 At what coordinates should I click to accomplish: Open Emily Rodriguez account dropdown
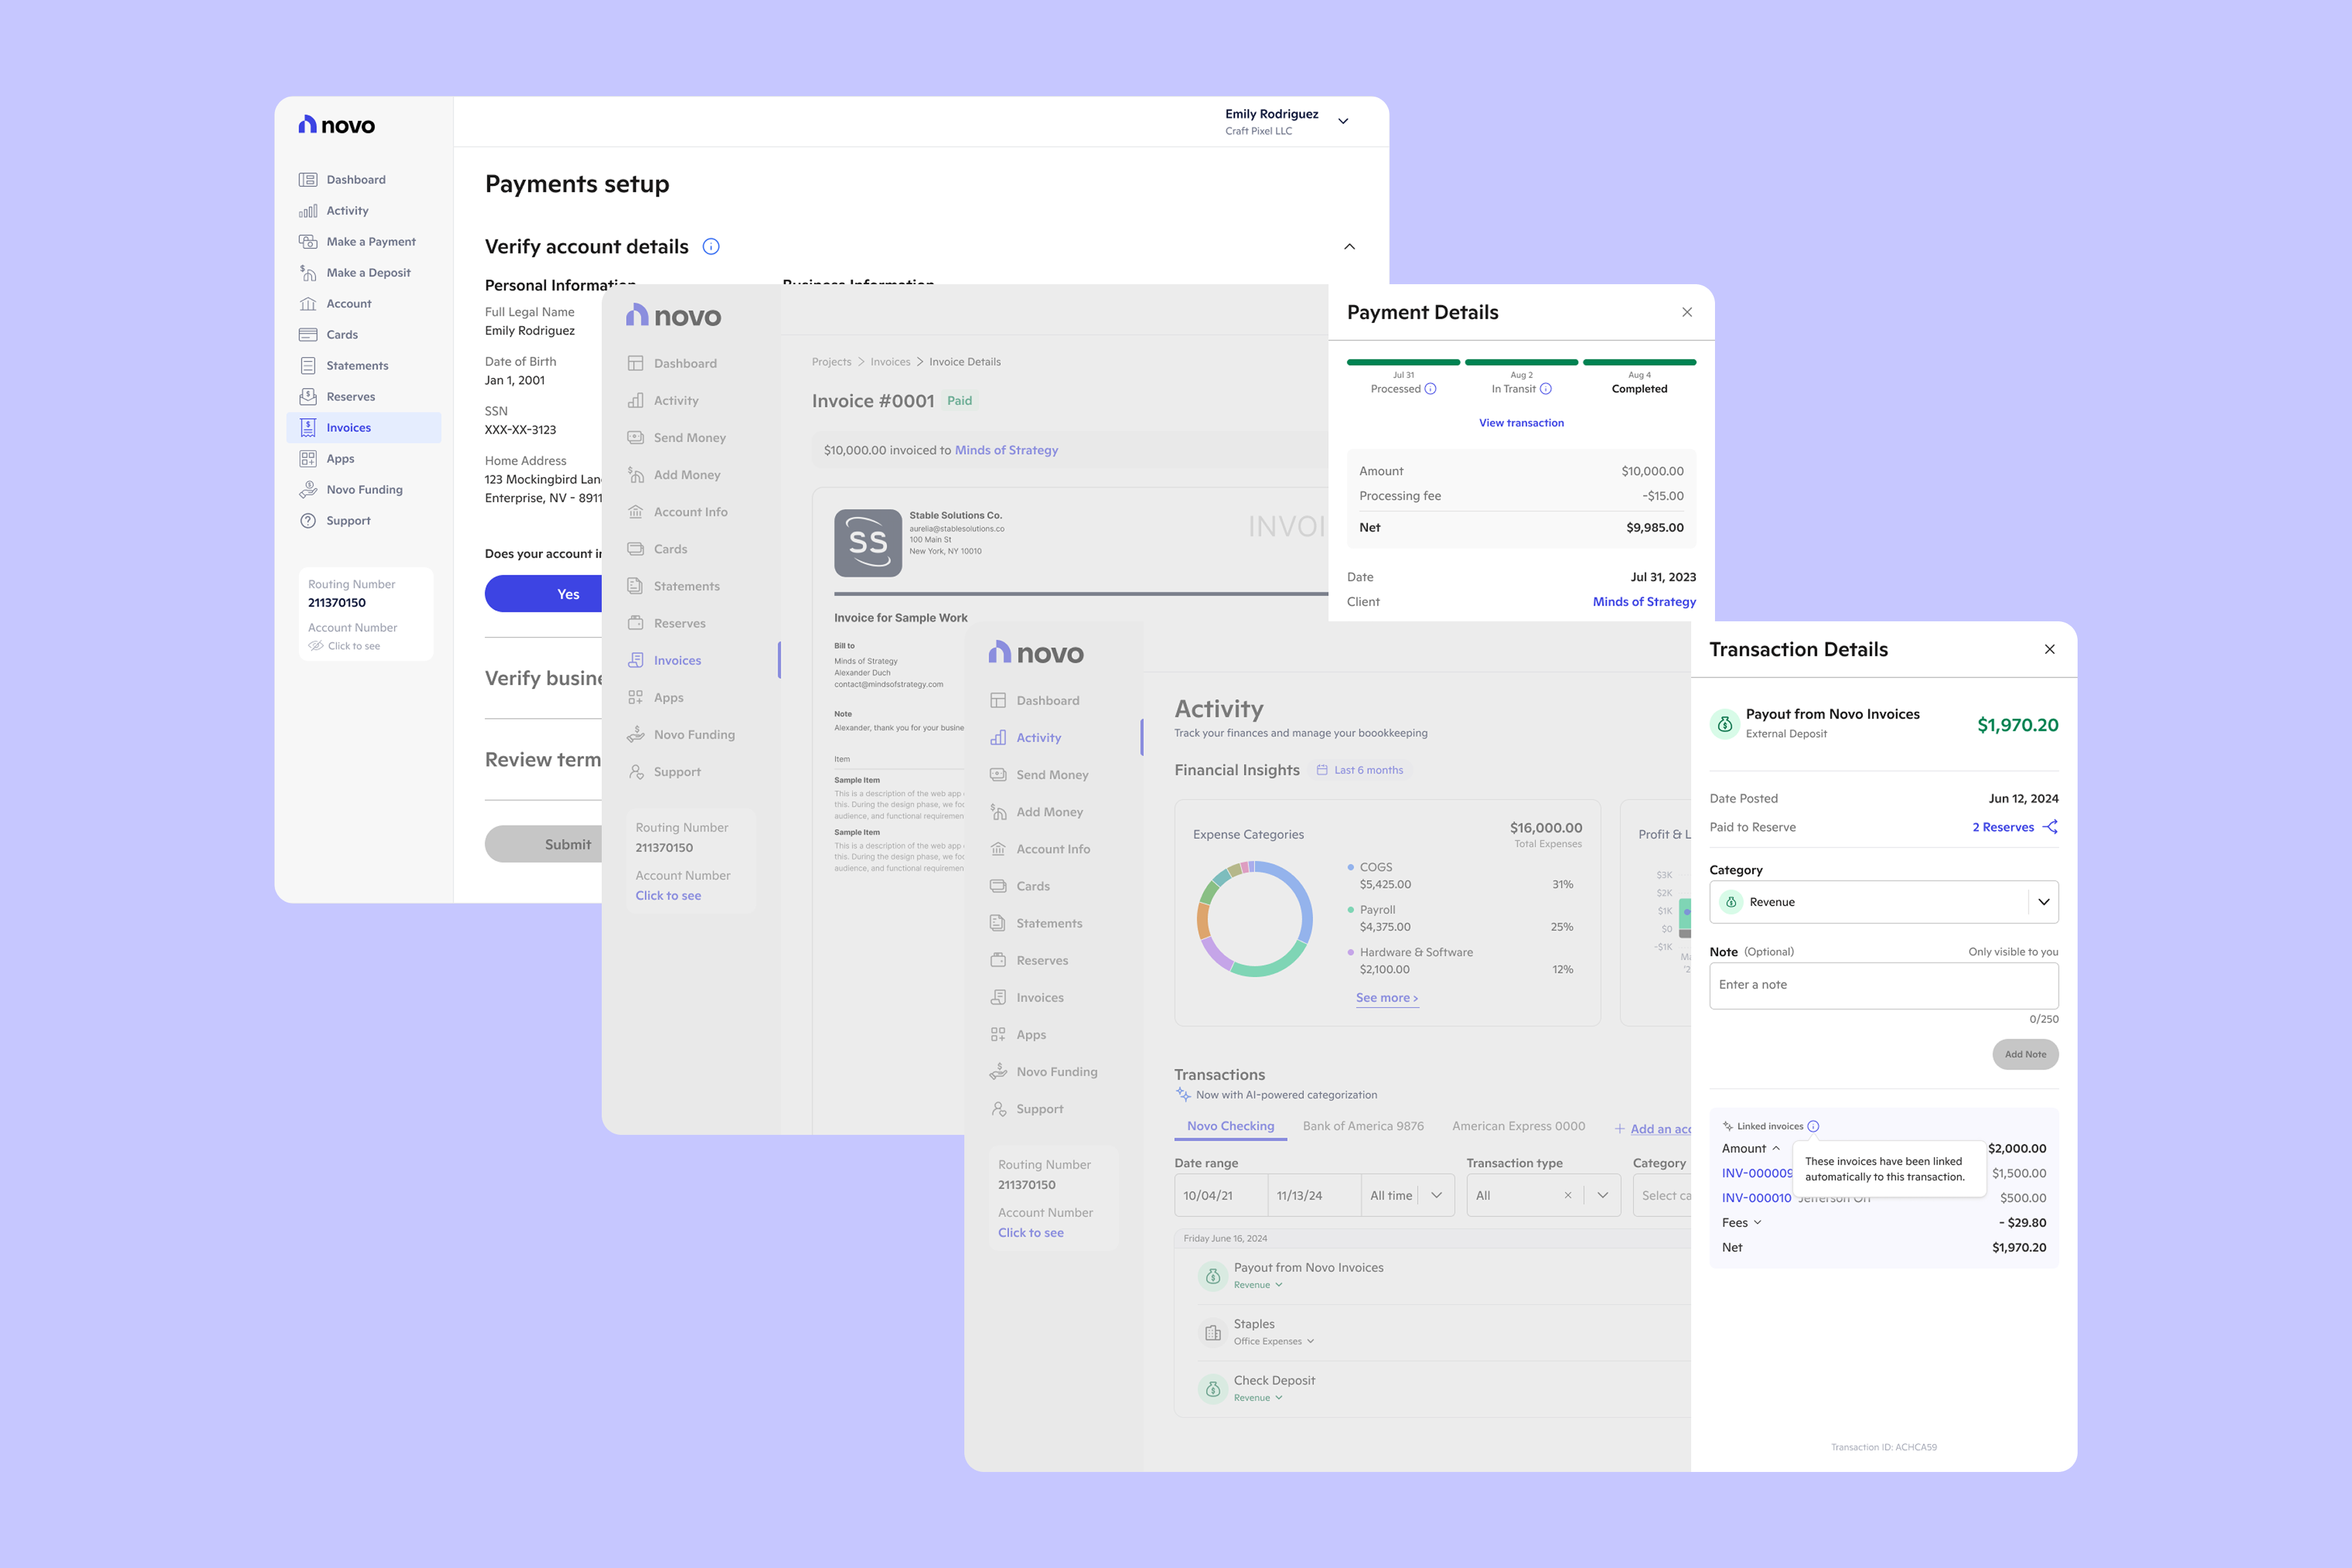pos(1343,121)
